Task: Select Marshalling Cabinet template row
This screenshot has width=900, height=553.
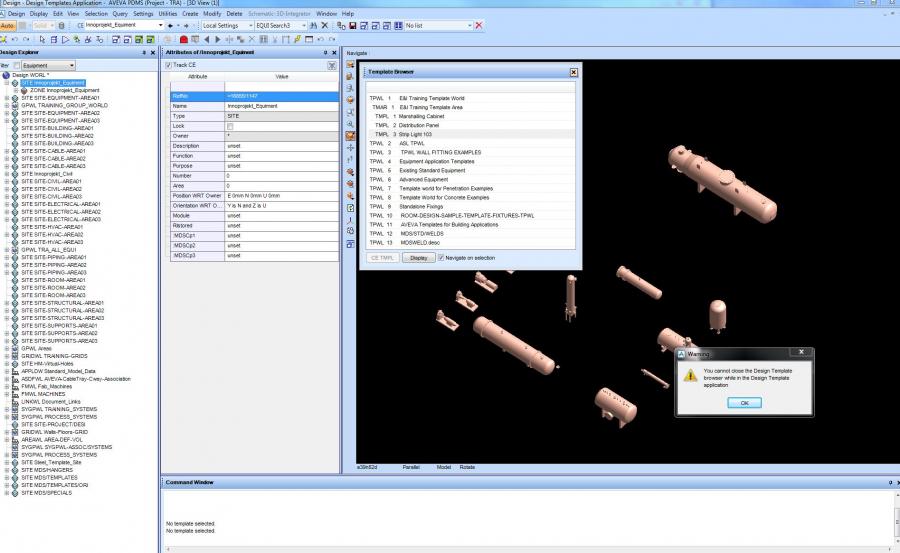Action: pos(470,117)
